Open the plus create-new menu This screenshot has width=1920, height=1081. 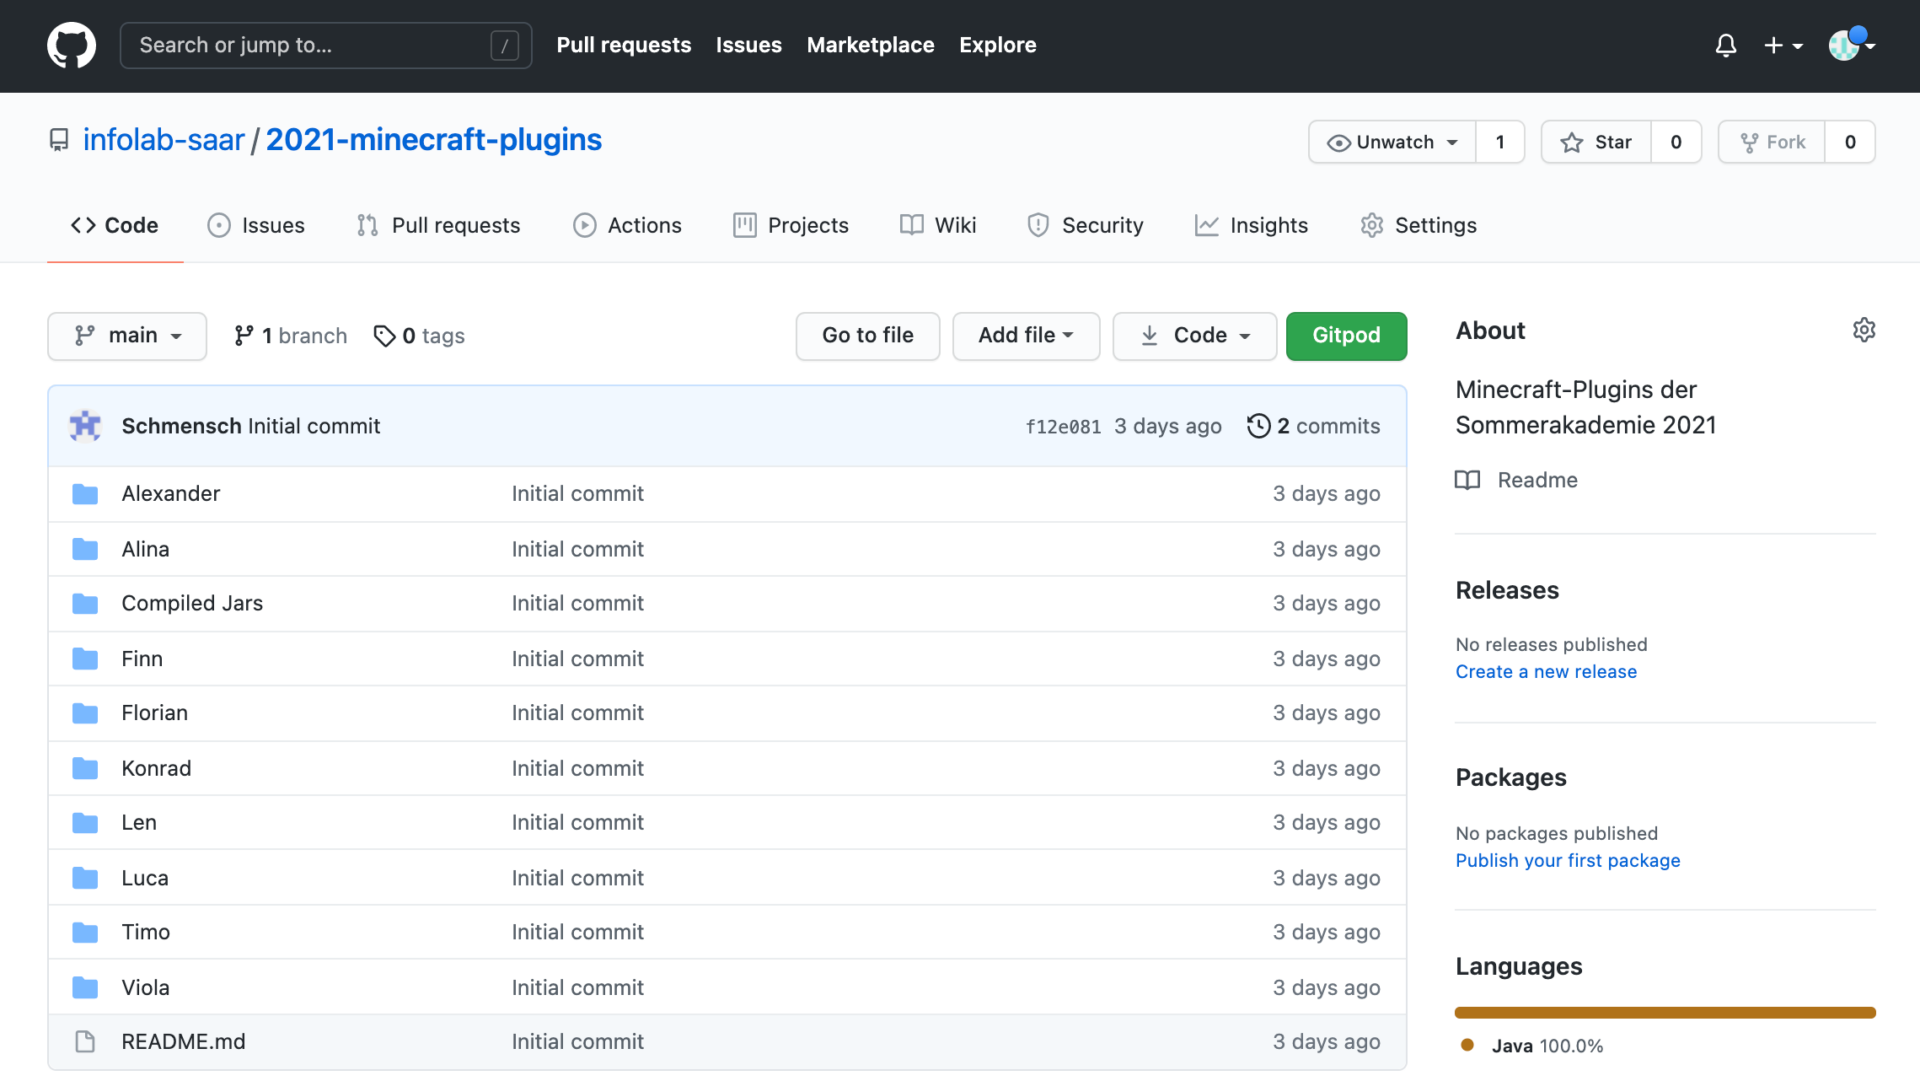click(x=1782, y=45)
